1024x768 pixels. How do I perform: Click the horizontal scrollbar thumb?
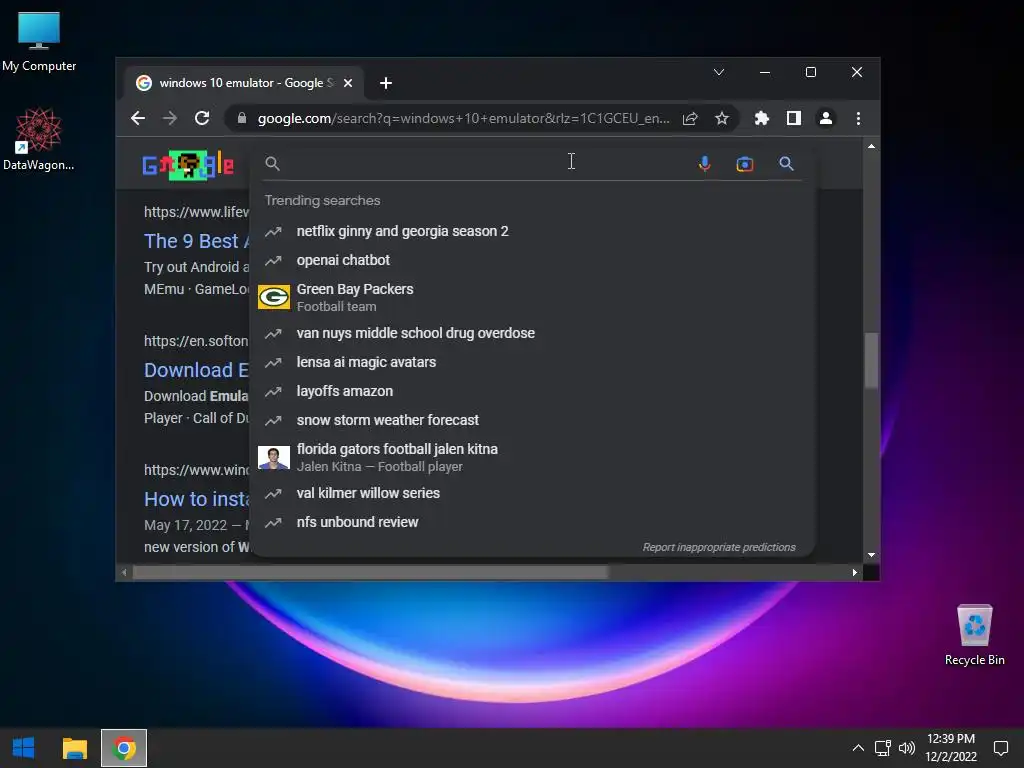coord(370,573)
